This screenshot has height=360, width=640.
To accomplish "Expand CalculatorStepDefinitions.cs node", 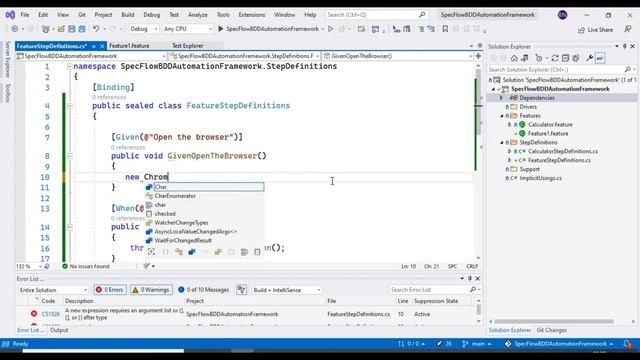I will click(509, 151).
